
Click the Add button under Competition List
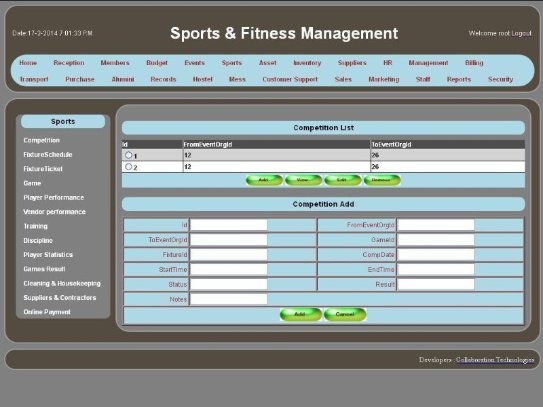(x=264, y=180)
